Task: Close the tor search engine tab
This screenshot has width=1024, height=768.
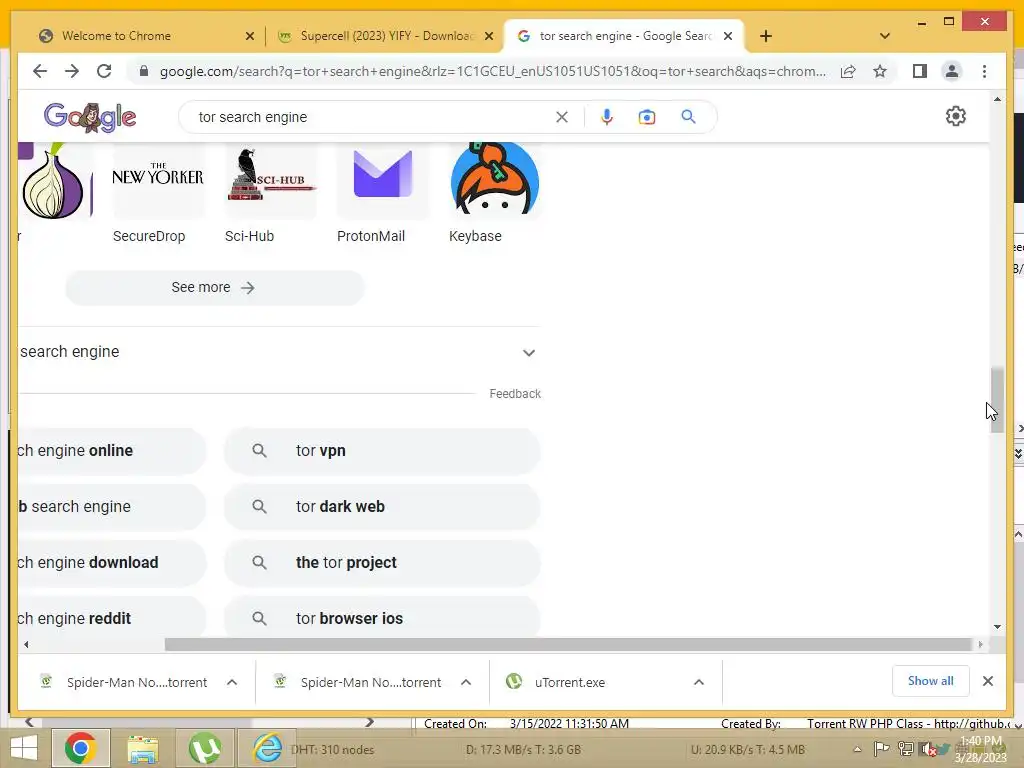Action: pos(728,36)
